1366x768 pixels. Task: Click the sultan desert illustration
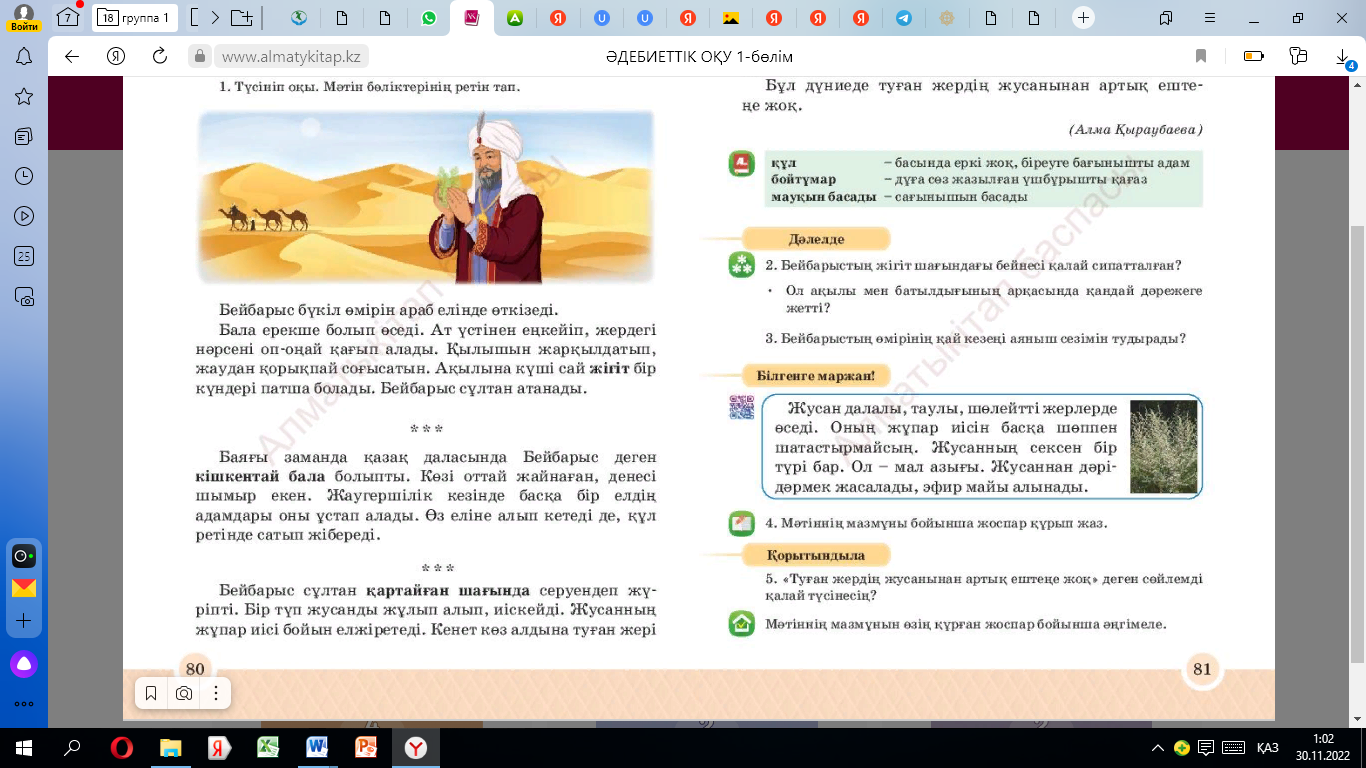pyautogui.click(x=426, y=195)
